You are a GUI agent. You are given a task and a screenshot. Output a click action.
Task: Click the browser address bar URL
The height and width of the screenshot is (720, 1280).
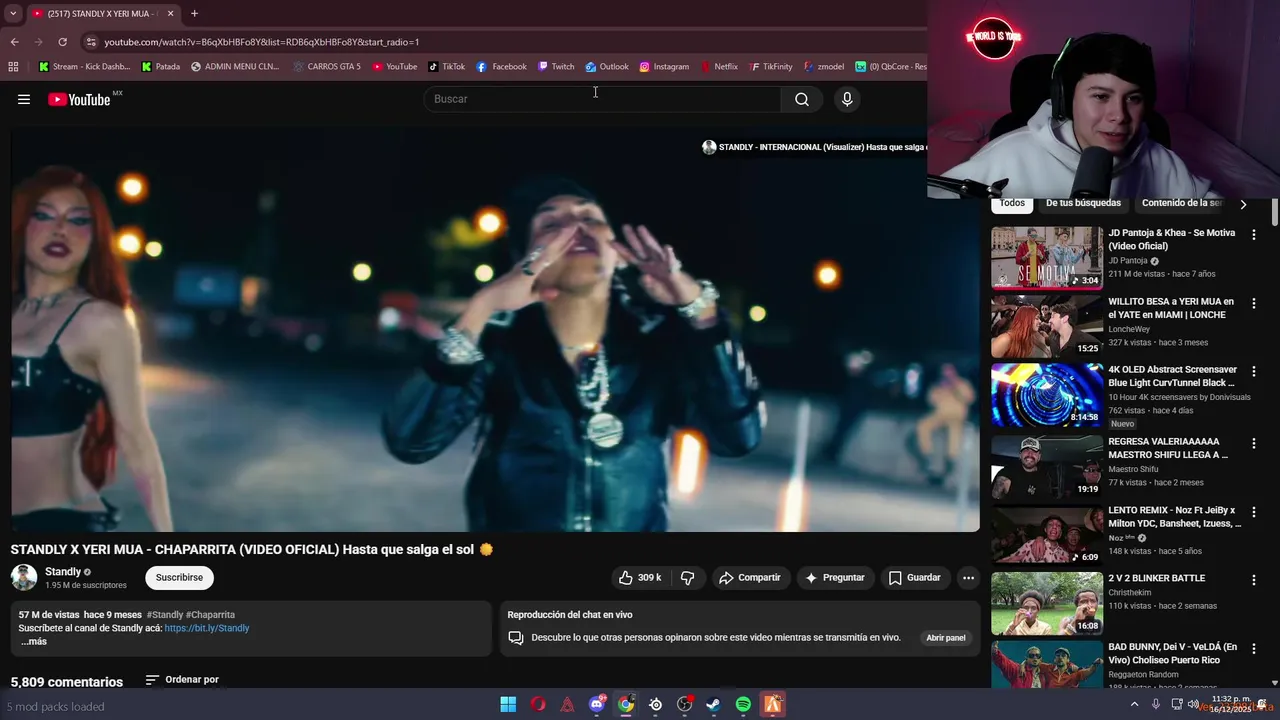pos(262,42)
